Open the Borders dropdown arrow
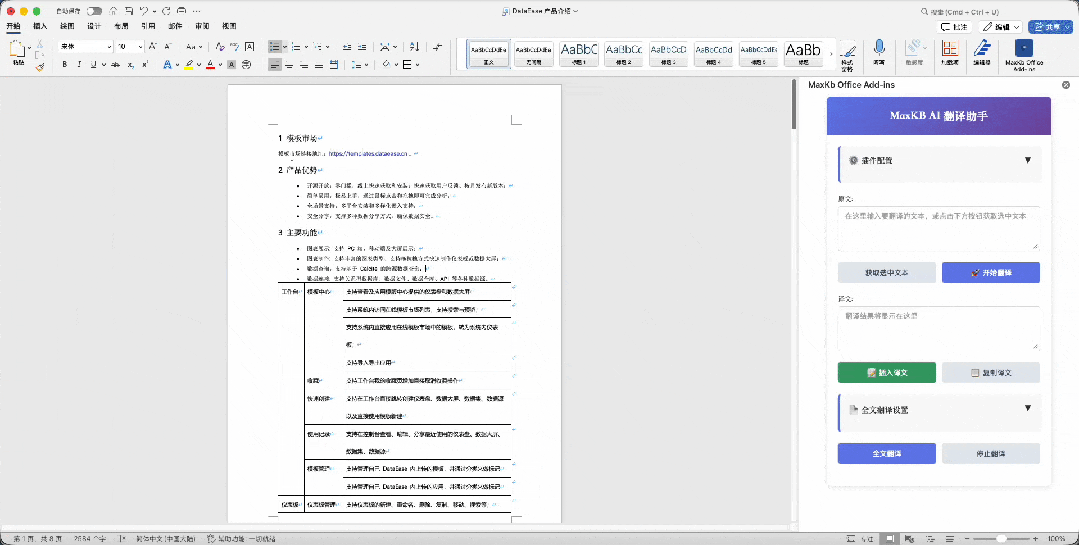 click(418, 65)
